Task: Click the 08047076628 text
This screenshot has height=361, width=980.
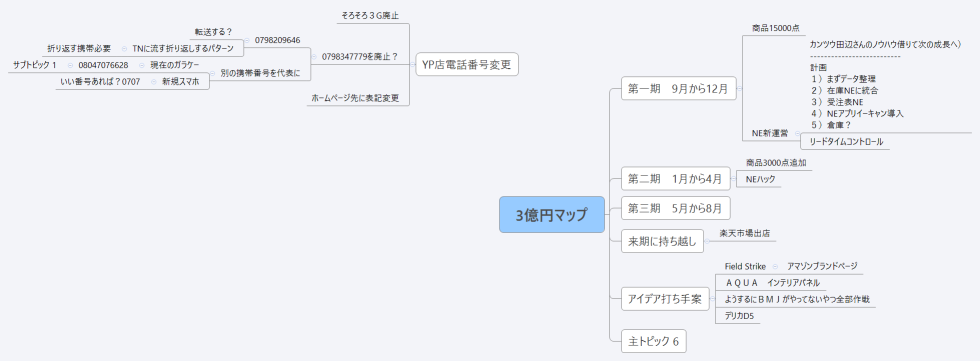Action: pos(103,65)
